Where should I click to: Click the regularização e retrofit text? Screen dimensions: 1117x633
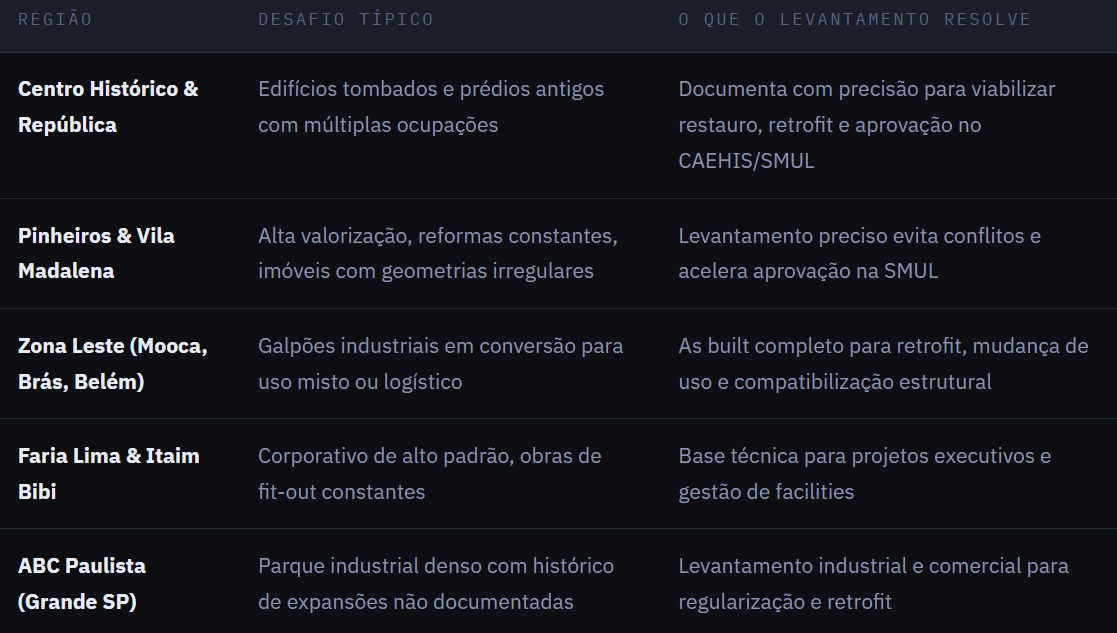(x=785, y=602)
